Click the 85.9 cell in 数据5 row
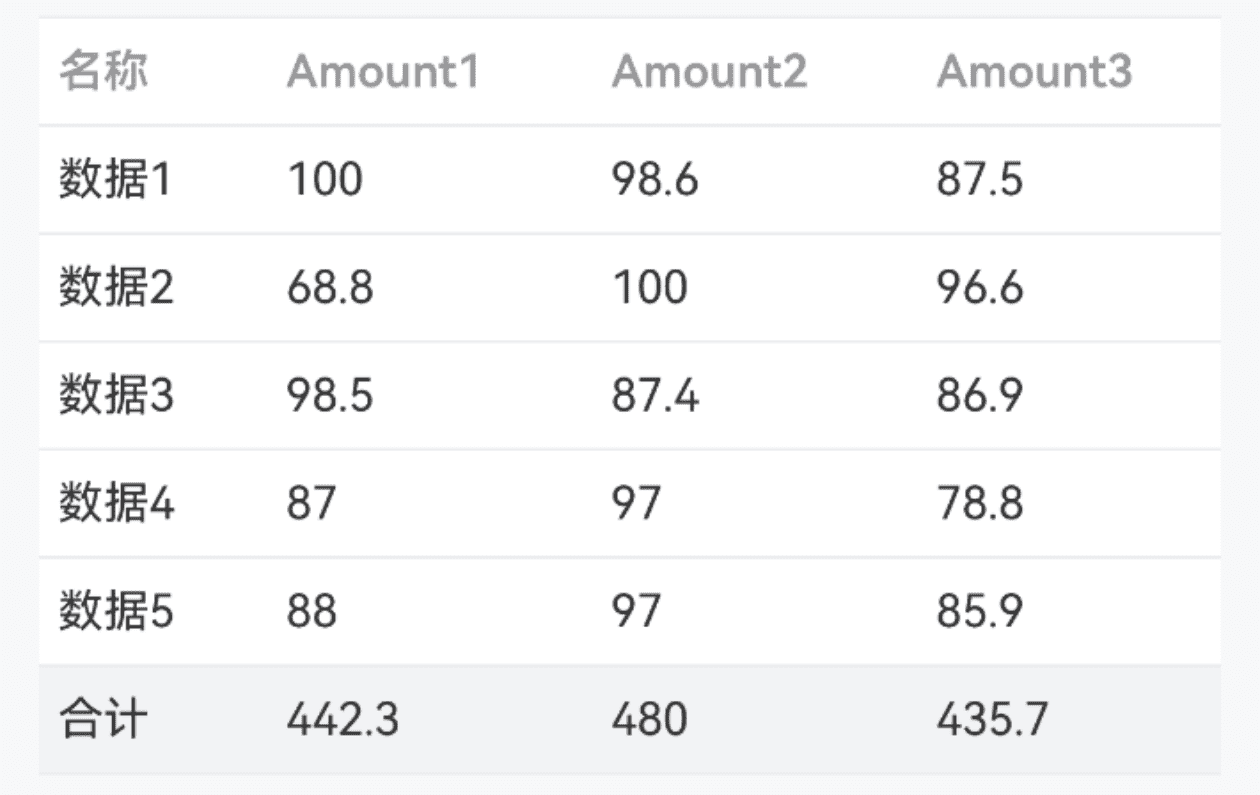 pos(980,611)
